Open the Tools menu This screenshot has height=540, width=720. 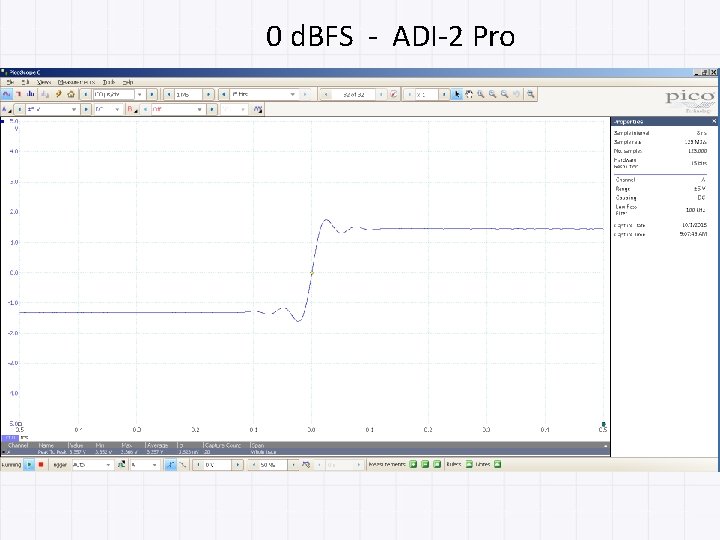pos(109,82)
